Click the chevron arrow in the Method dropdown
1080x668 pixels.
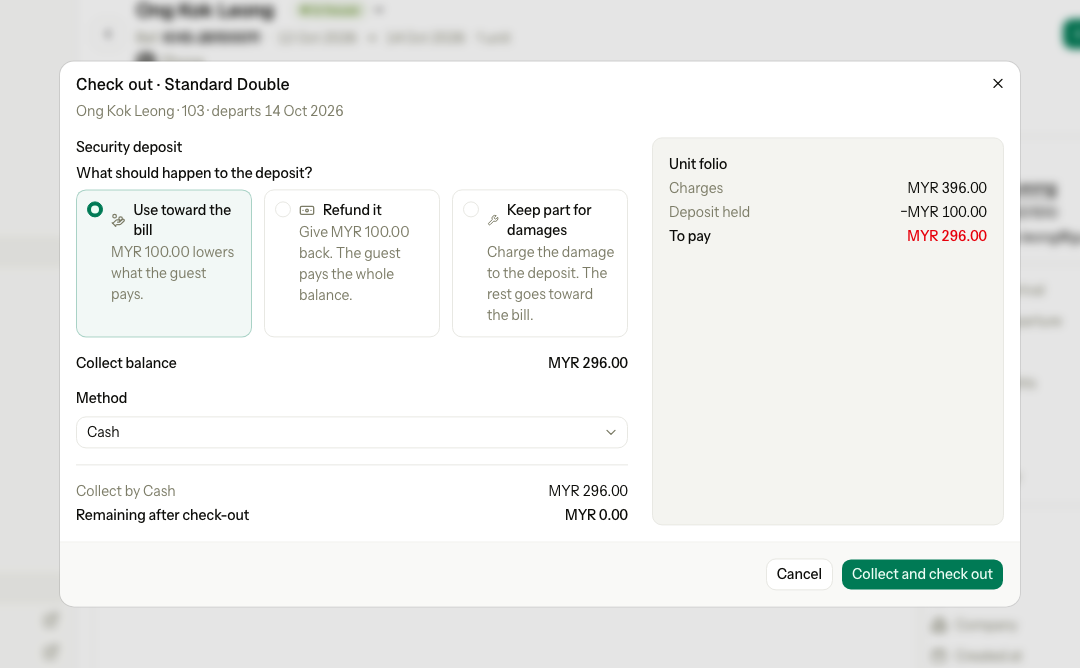tap(610, 432)
